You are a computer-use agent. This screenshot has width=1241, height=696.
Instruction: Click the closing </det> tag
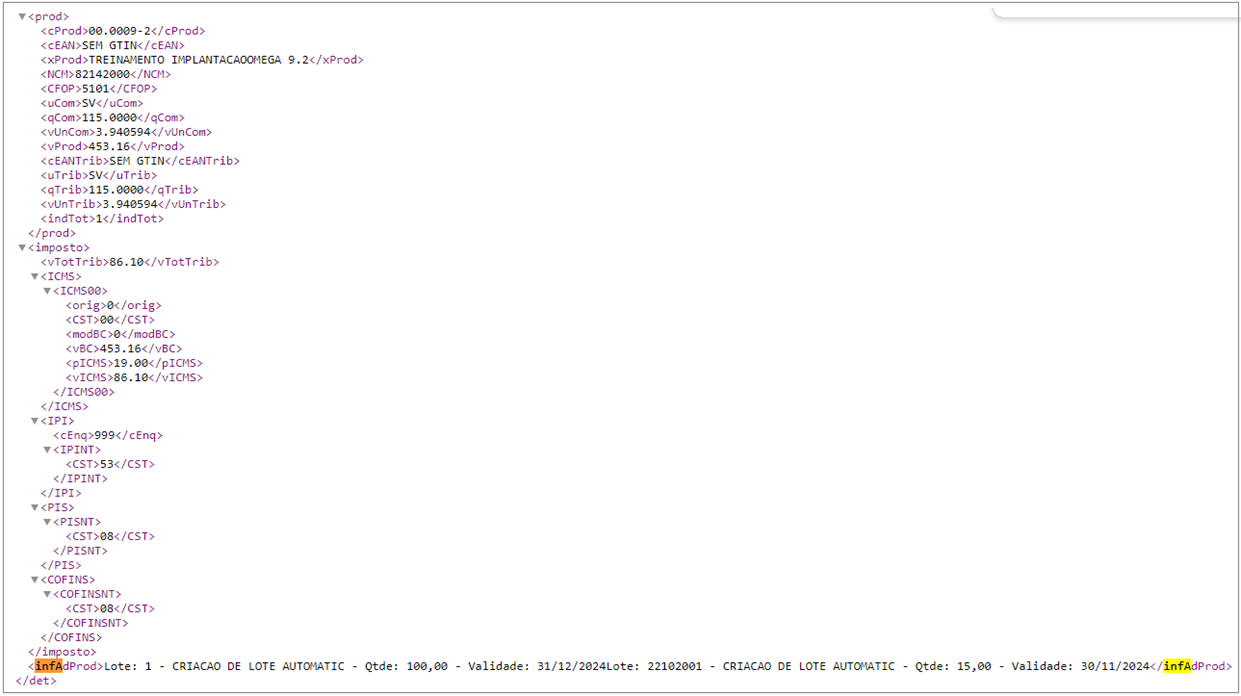36,681
